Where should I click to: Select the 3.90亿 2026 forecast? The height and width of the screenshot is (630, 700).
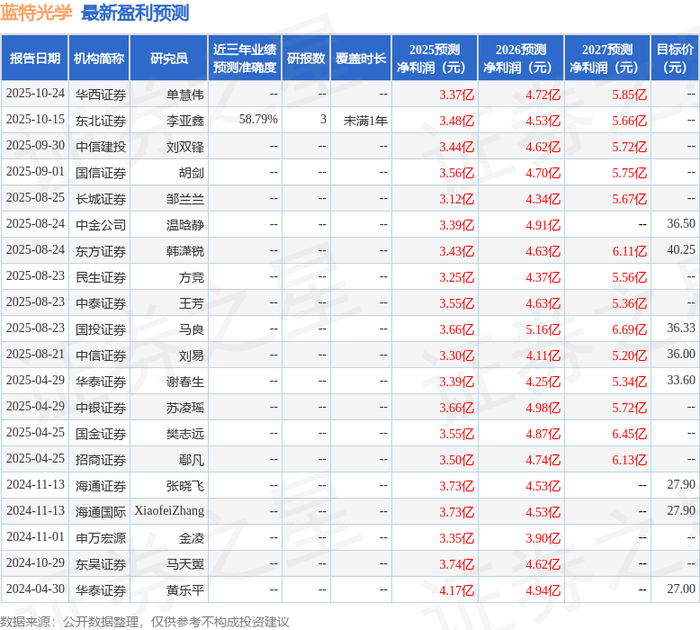point(543,538)
